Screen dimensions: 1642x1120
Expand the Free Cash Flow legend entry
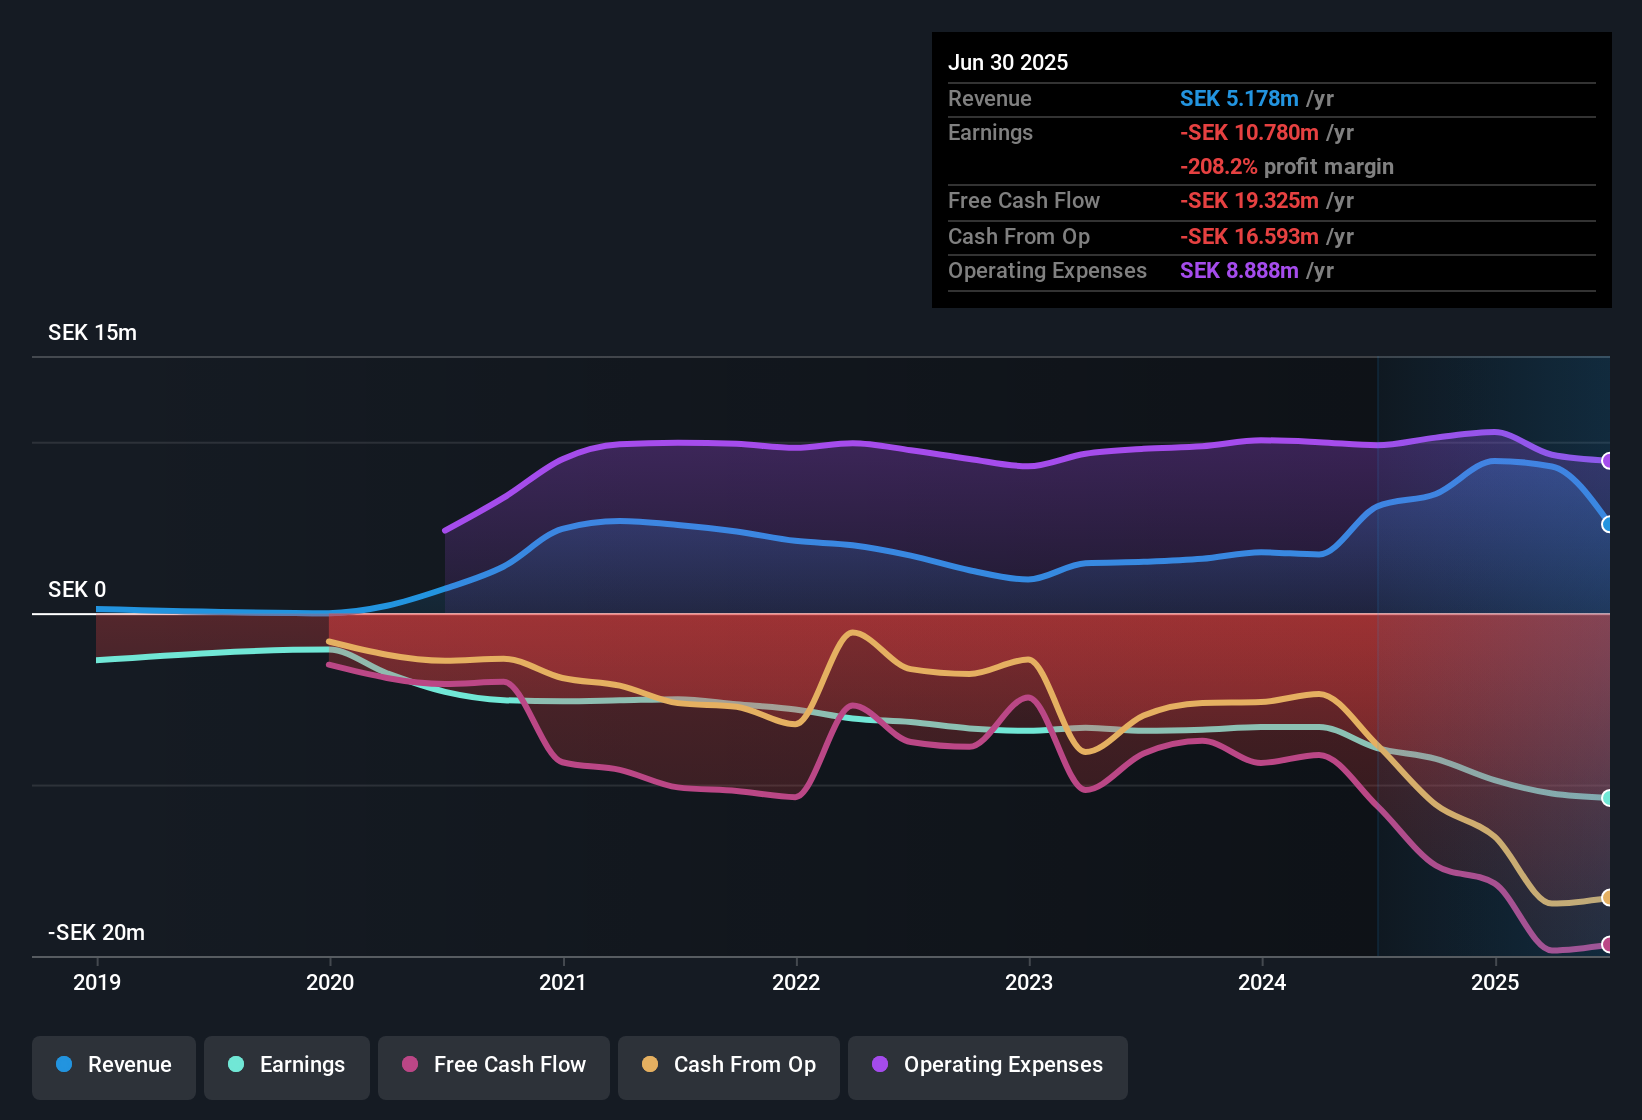tap(493, 1065)
